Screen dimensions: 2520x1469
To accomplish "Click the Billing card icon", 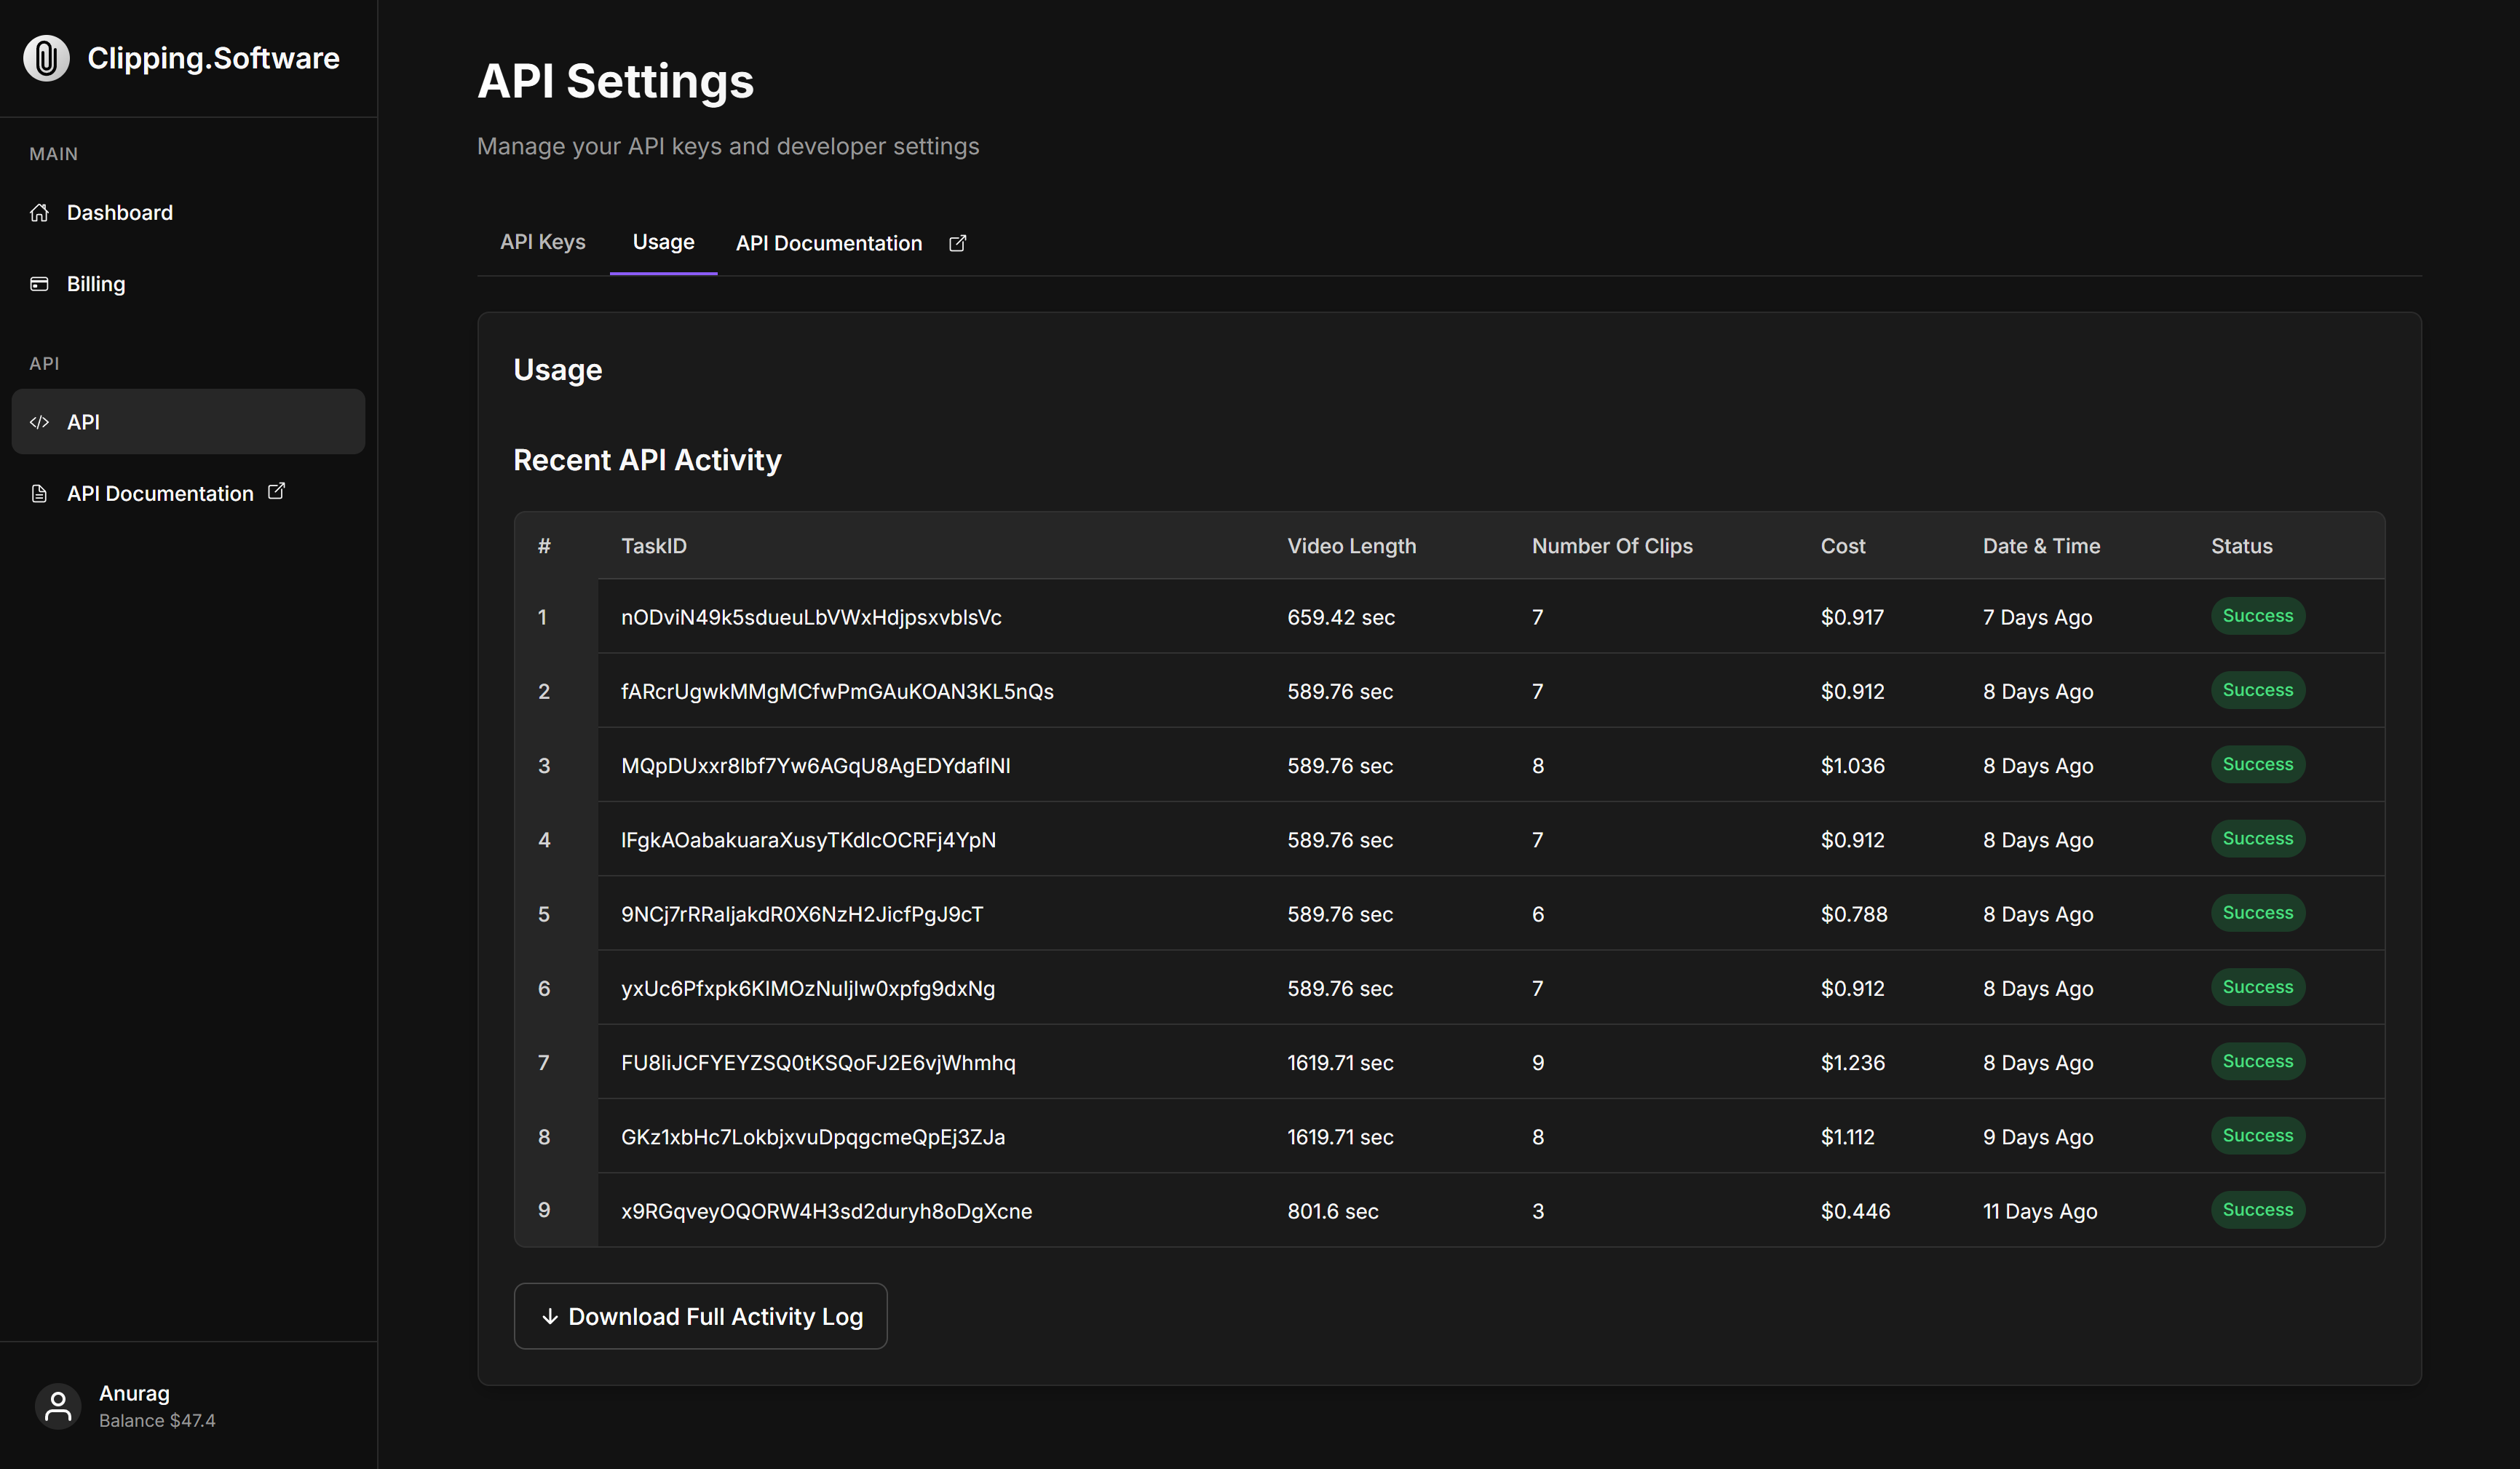I will (x=39, y=284).
